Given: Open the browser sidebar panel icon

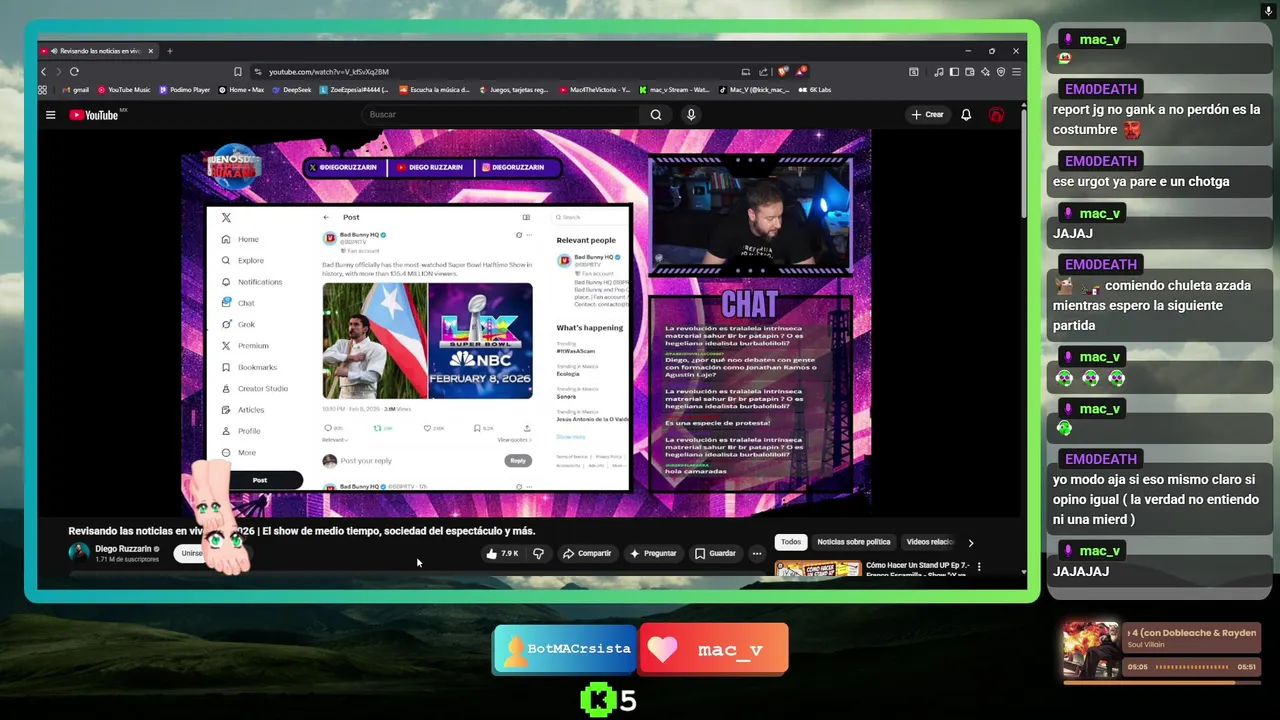Looking at the screenshot, I should (954, 72).
